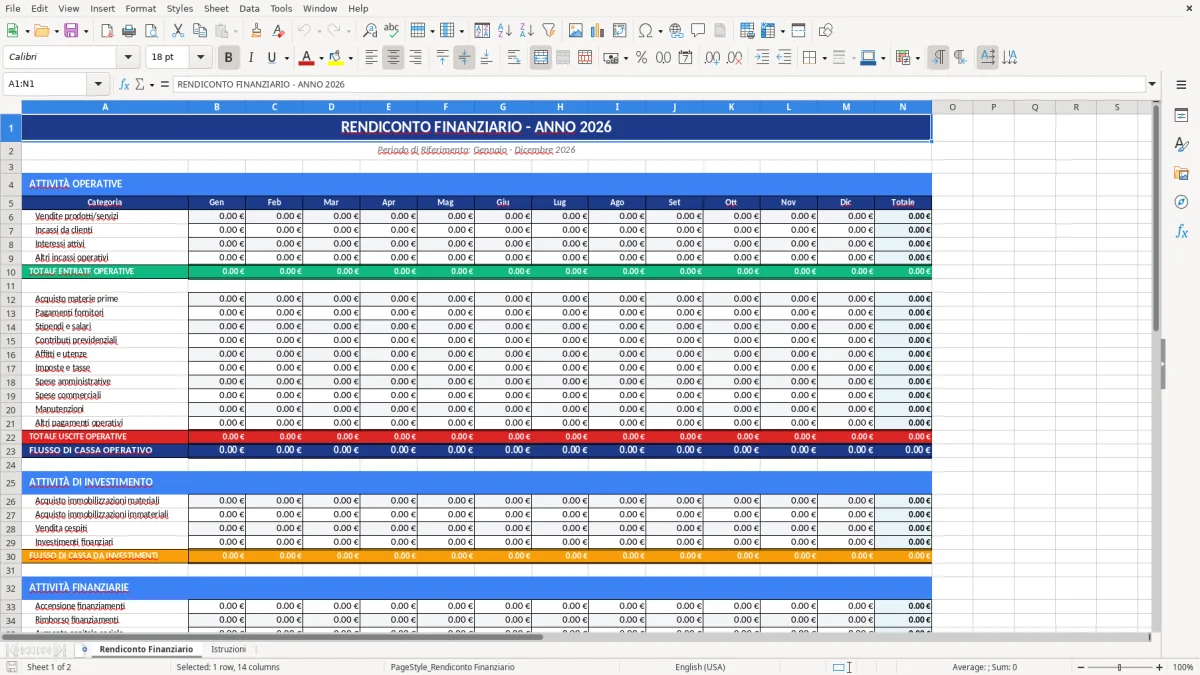Apply Percent format with the % icon
Image resolution: width=1200 pixels, height=675 pixels.
tap(641, 58)
